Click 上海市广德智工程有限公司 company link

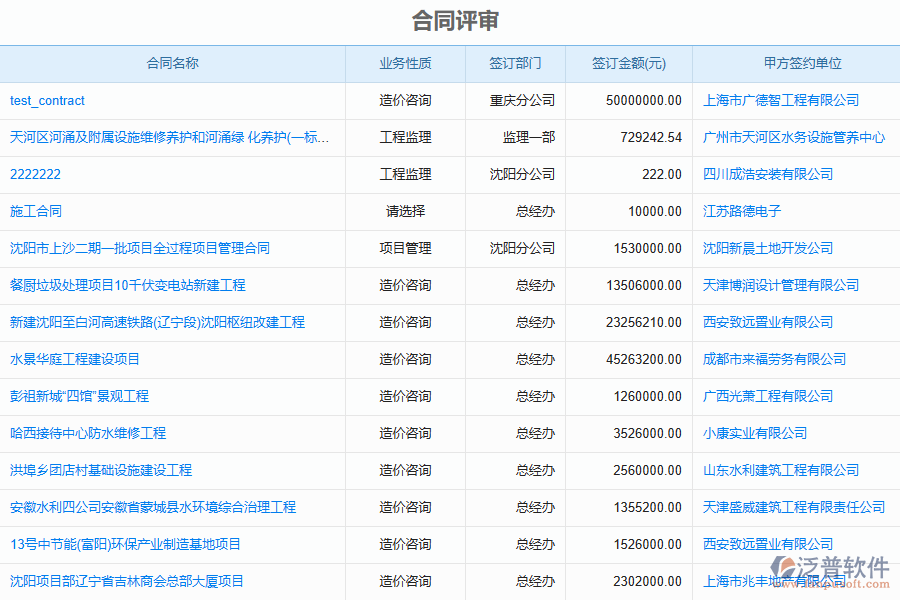click(x=781, y=100)
